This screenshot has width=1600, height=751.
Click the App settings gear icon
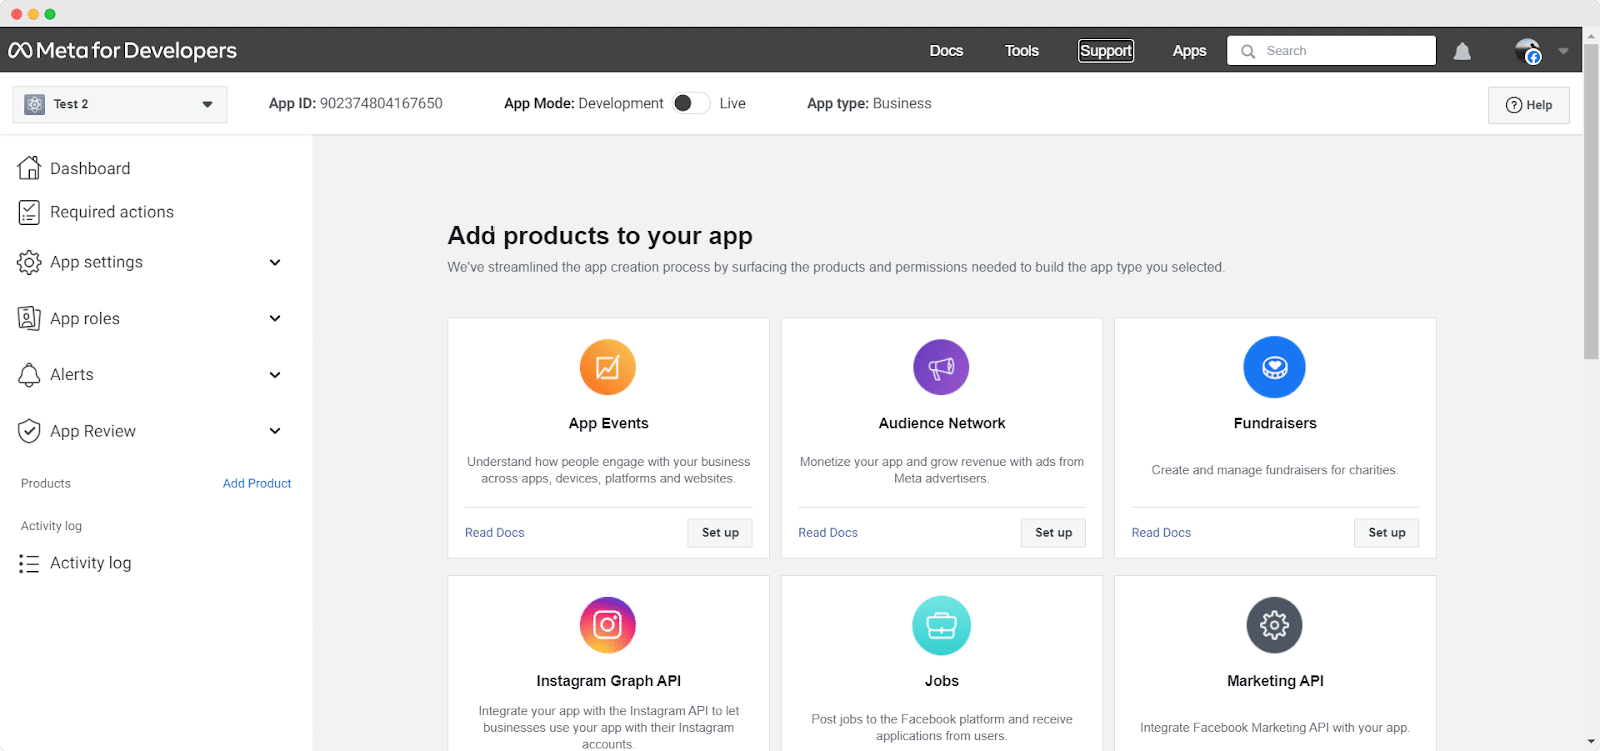(29, 262)
